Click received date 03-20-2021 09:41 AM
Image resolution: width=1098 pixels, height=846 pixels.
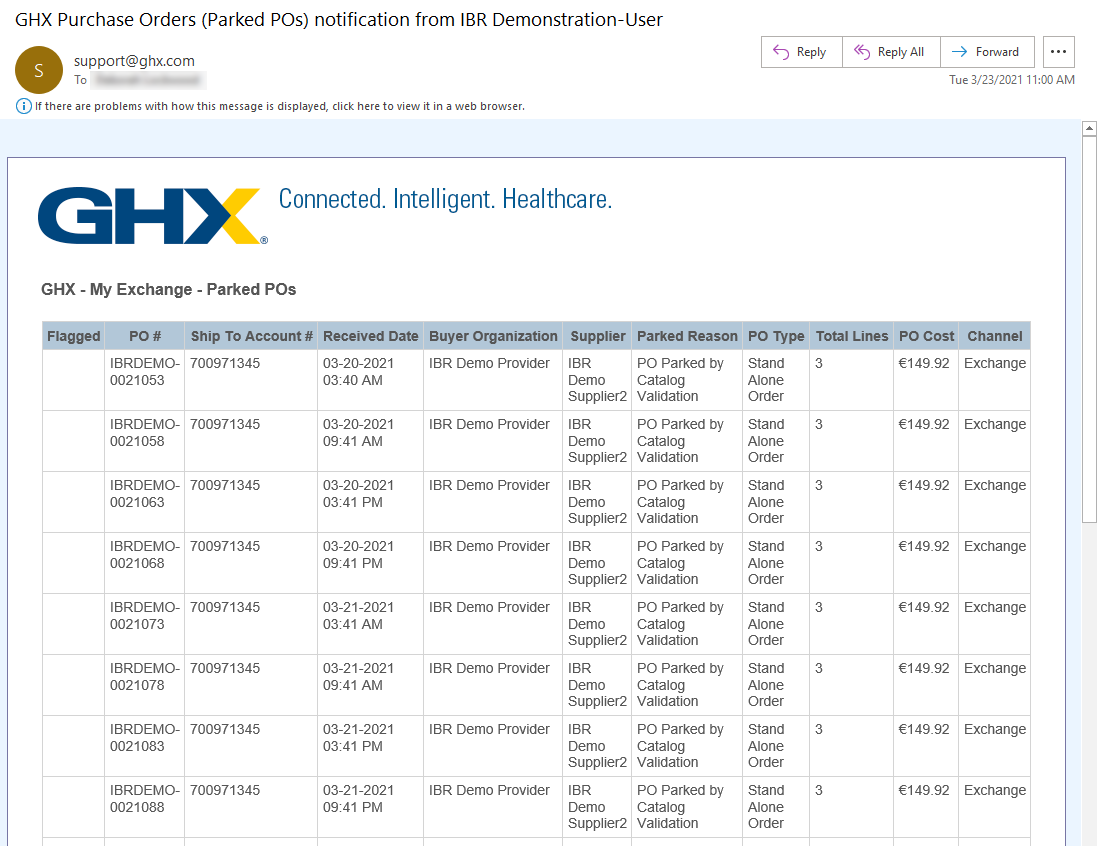point(359,433)
